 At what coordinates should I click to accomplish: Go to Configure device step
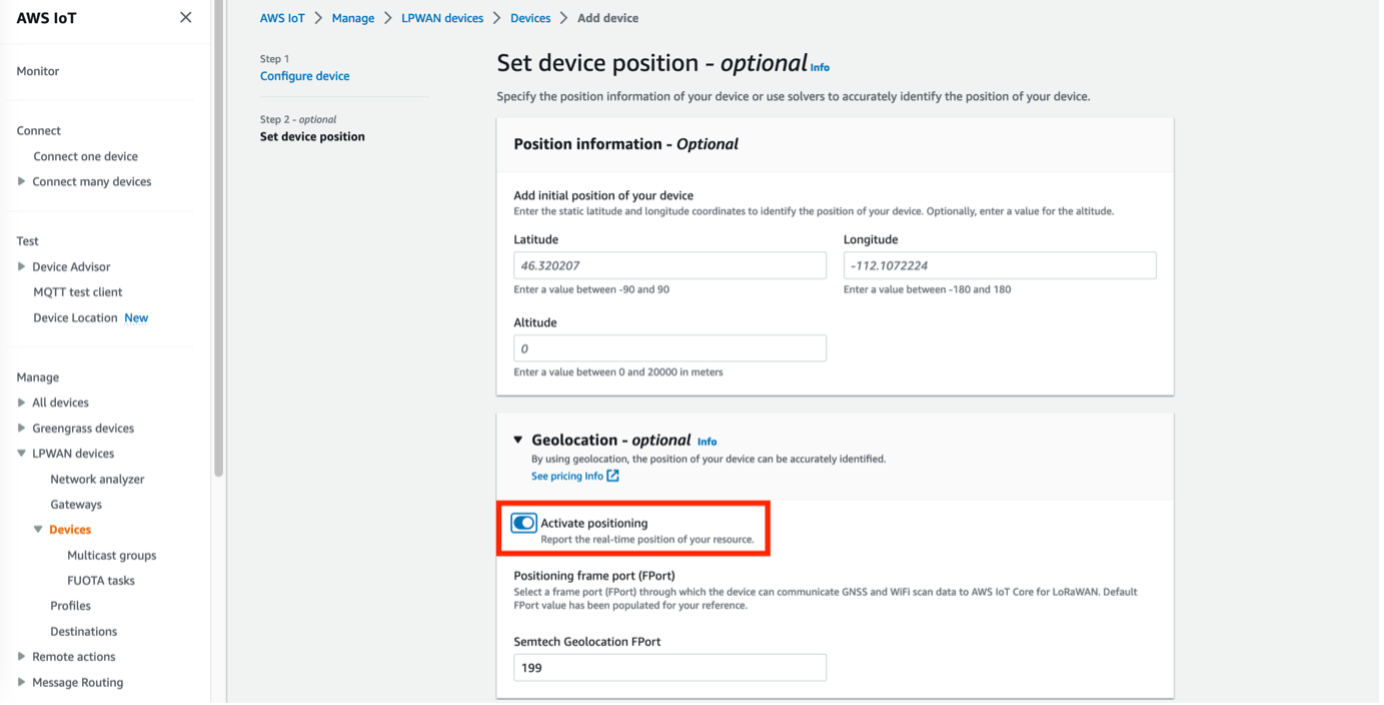[305, 76]
